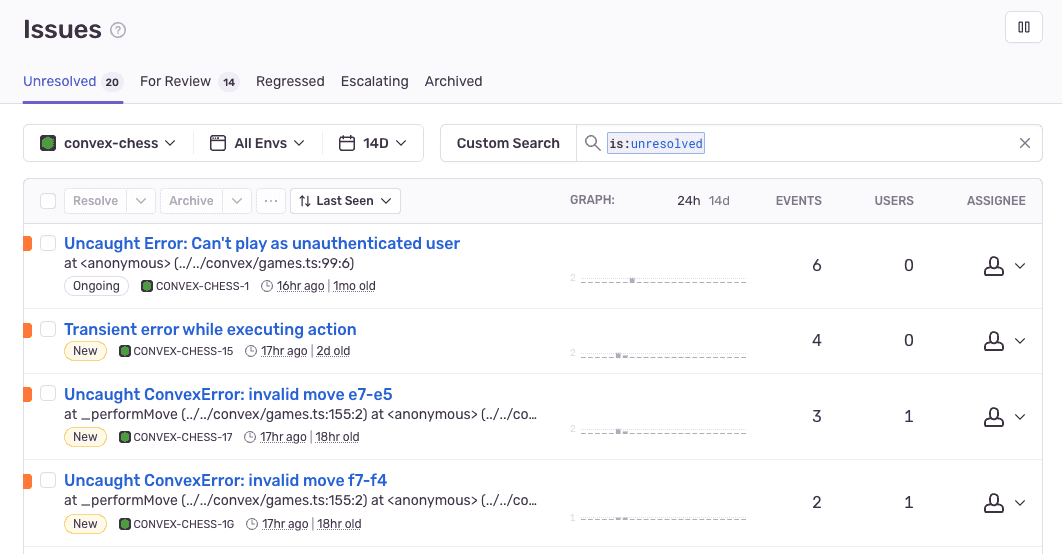
Task: Click clock icon in invalid move e7-e5 row
Action: 250,437
